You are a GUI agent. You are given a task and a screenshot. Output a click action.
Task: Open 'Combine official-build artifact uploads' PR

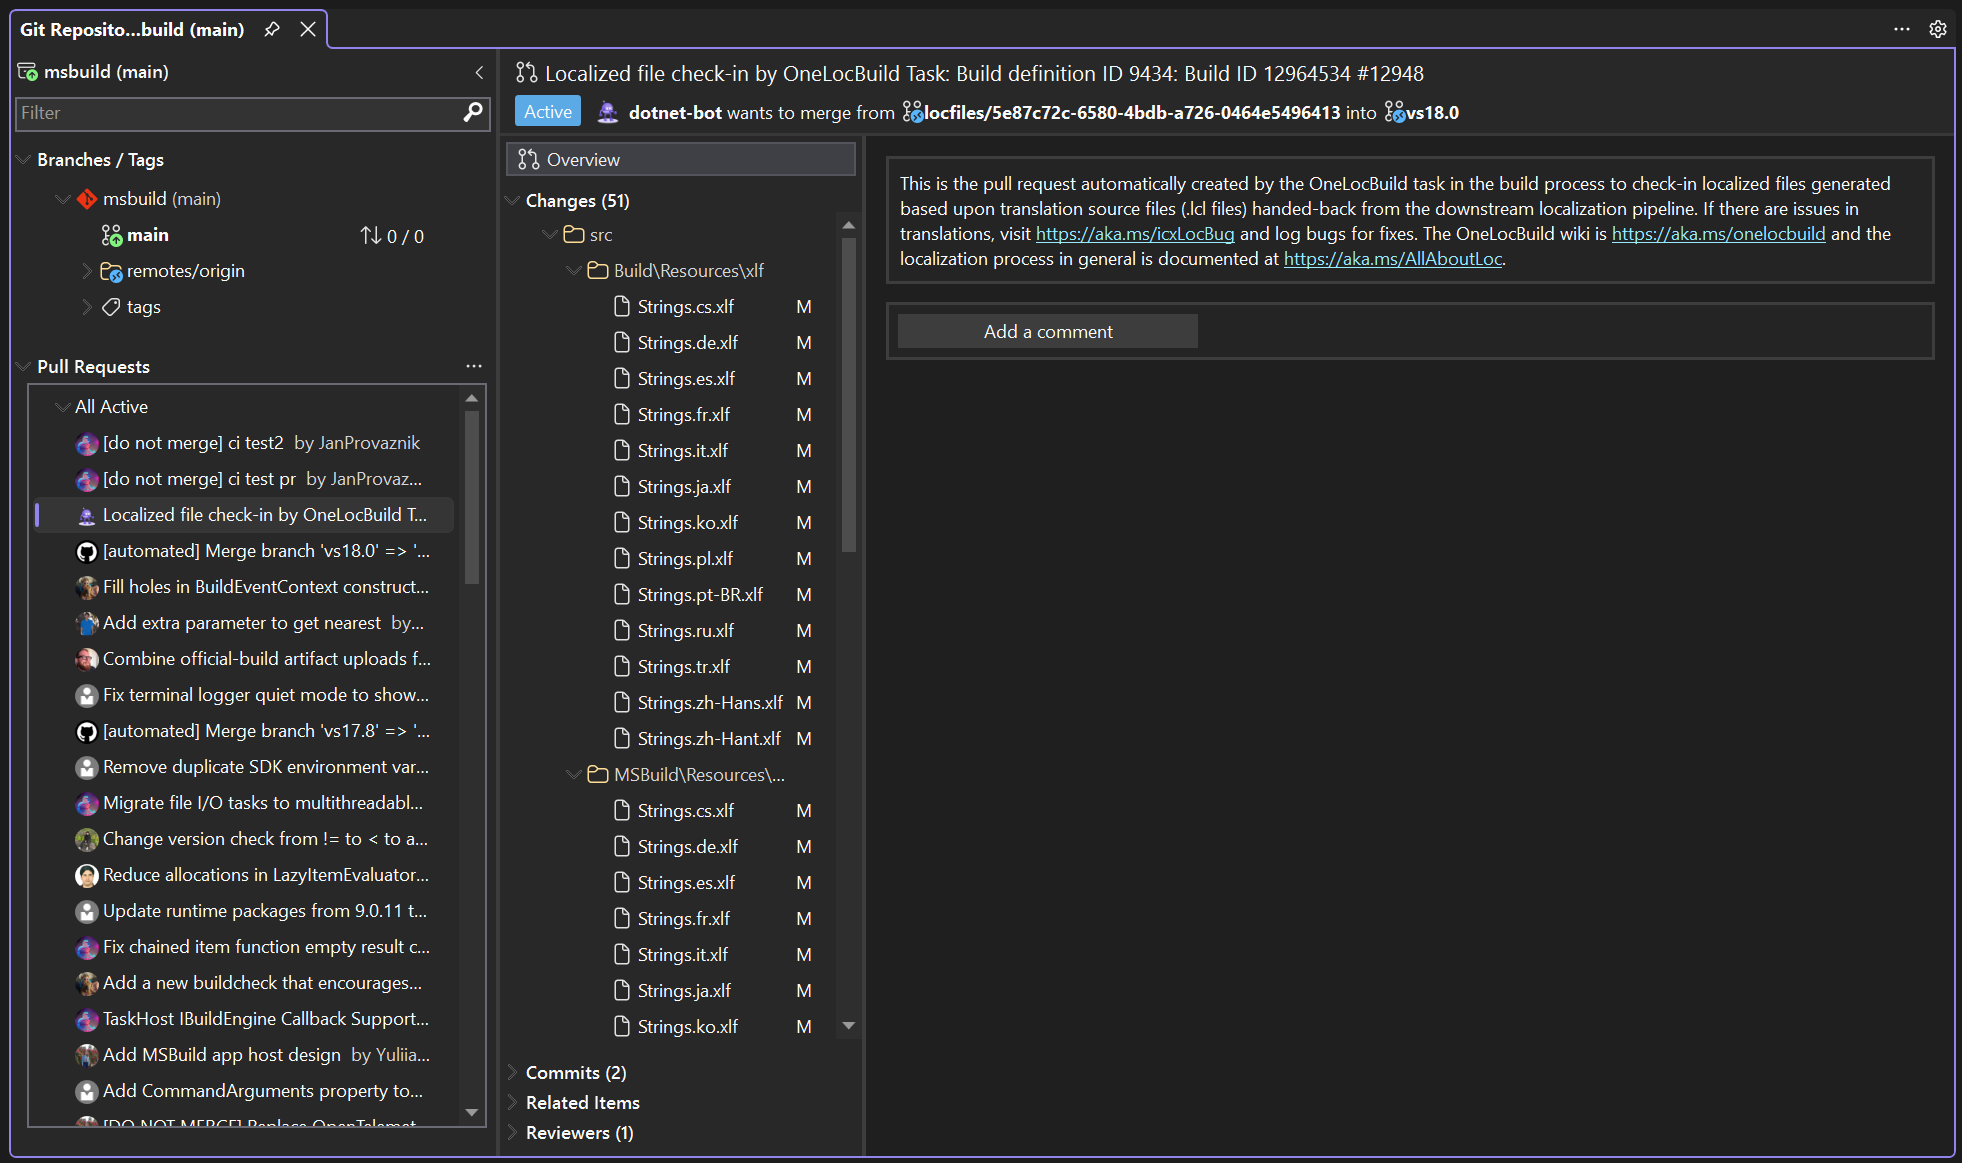266,659
